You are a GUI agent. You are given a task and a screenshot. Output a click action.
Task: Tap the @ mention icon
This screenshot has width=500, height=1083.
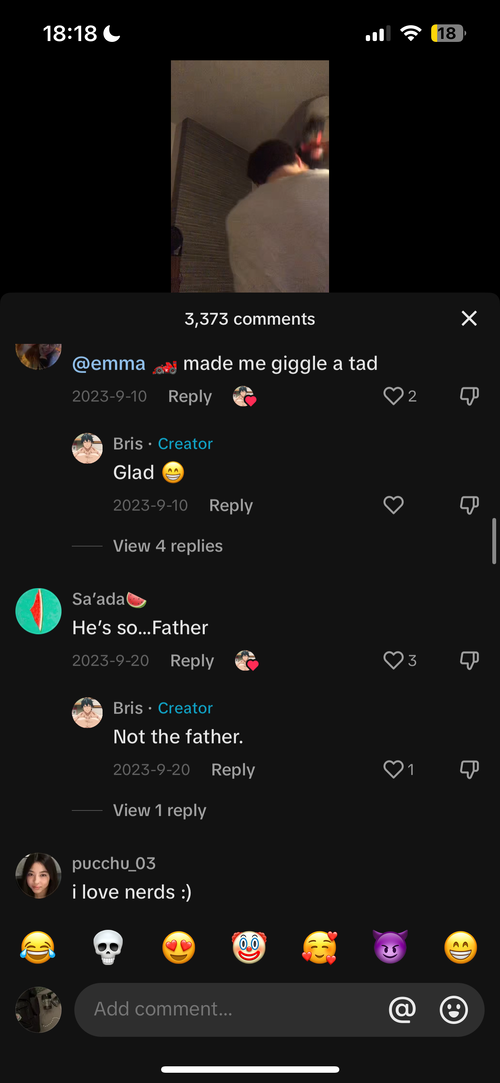tap(403, 1010)
